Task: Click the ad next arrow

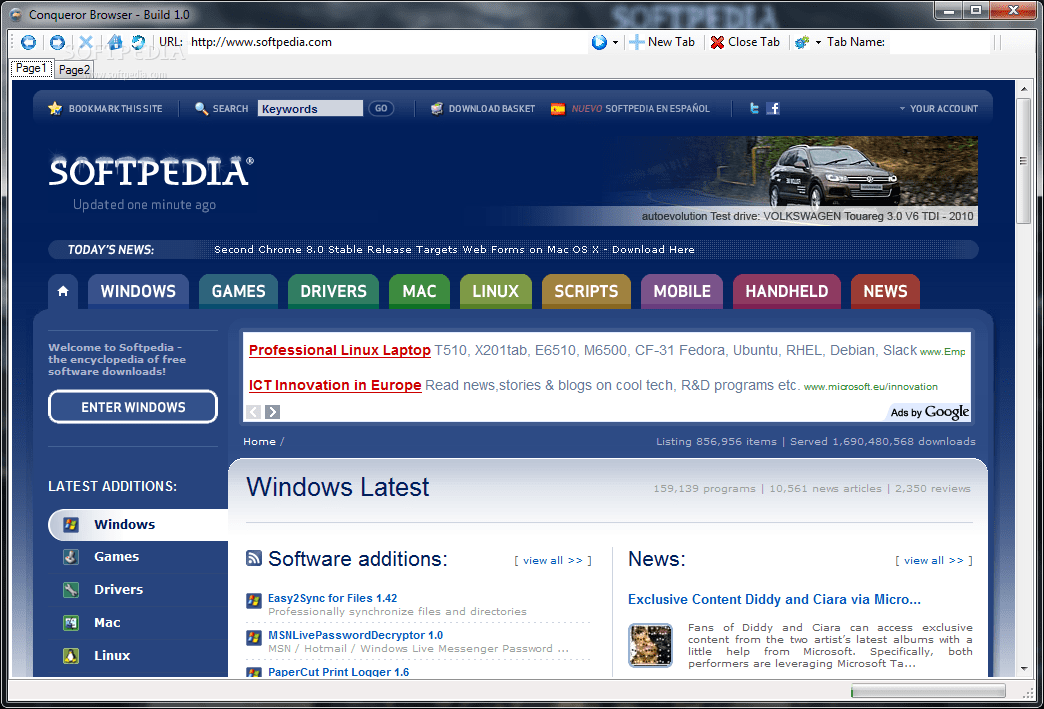Action: click(x=272, y=412)
